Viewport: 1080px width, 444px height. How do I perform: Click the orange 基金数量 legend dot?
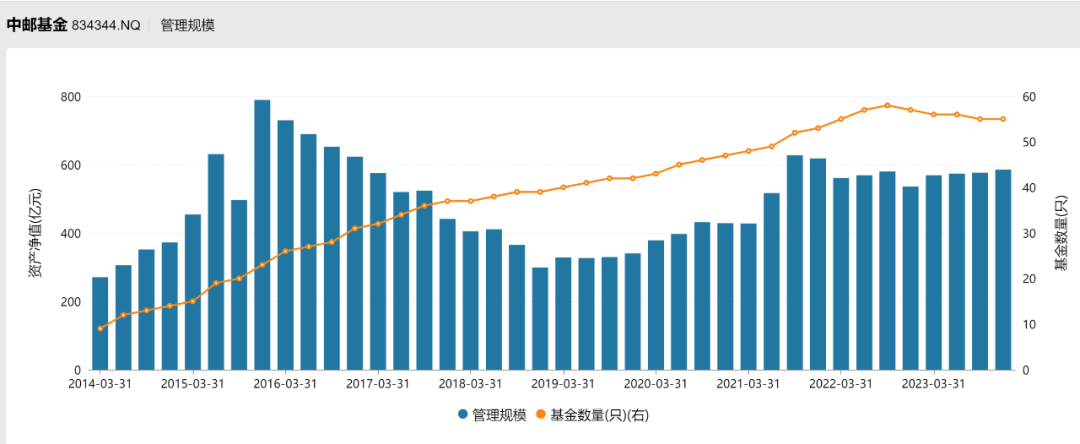[x=541, y=415]
